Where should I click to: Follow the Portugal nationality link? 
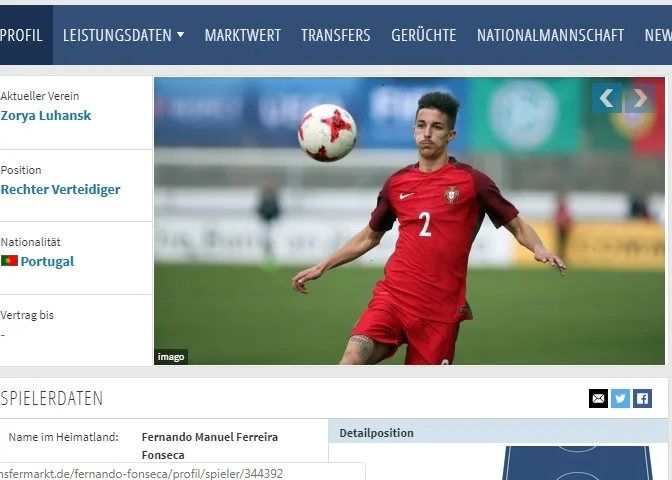tap(47, 261)
